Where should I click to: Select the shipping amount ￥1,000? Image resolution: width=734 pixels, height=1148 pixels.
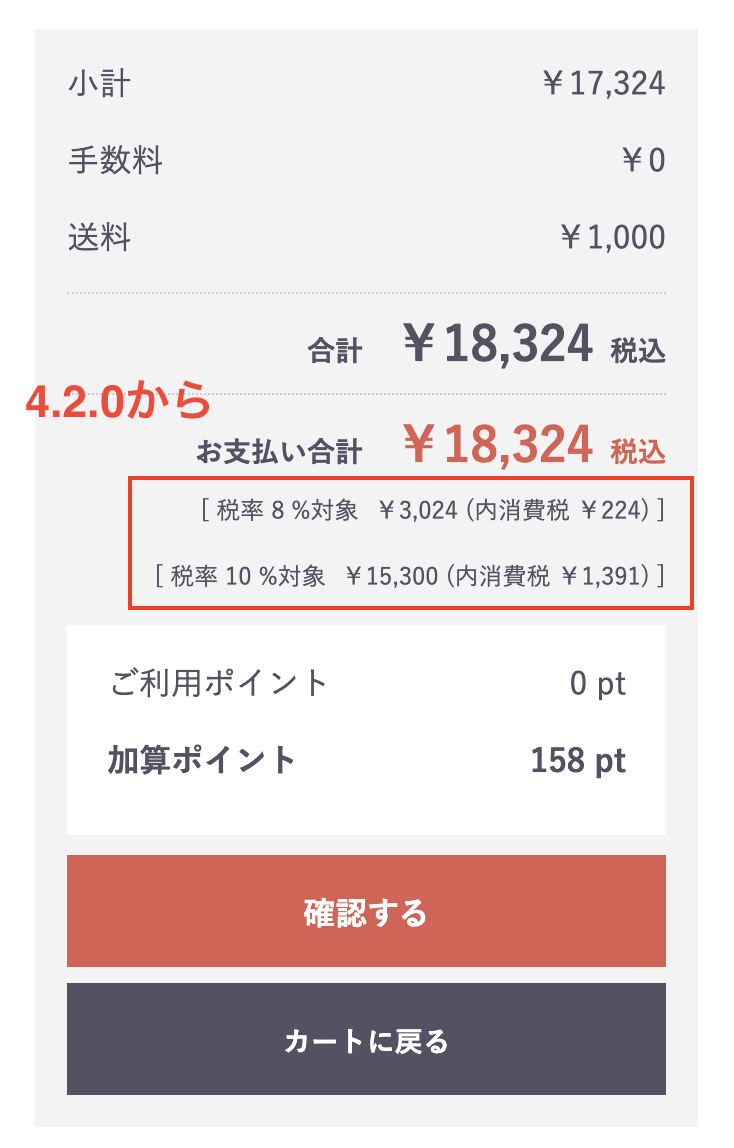tap(611, 237)
